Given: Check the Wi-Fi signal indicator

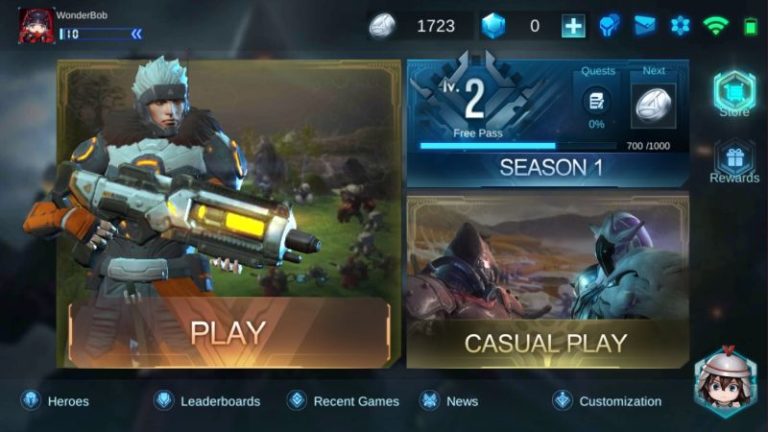Looking at the screenshot, I should (715, 25).
